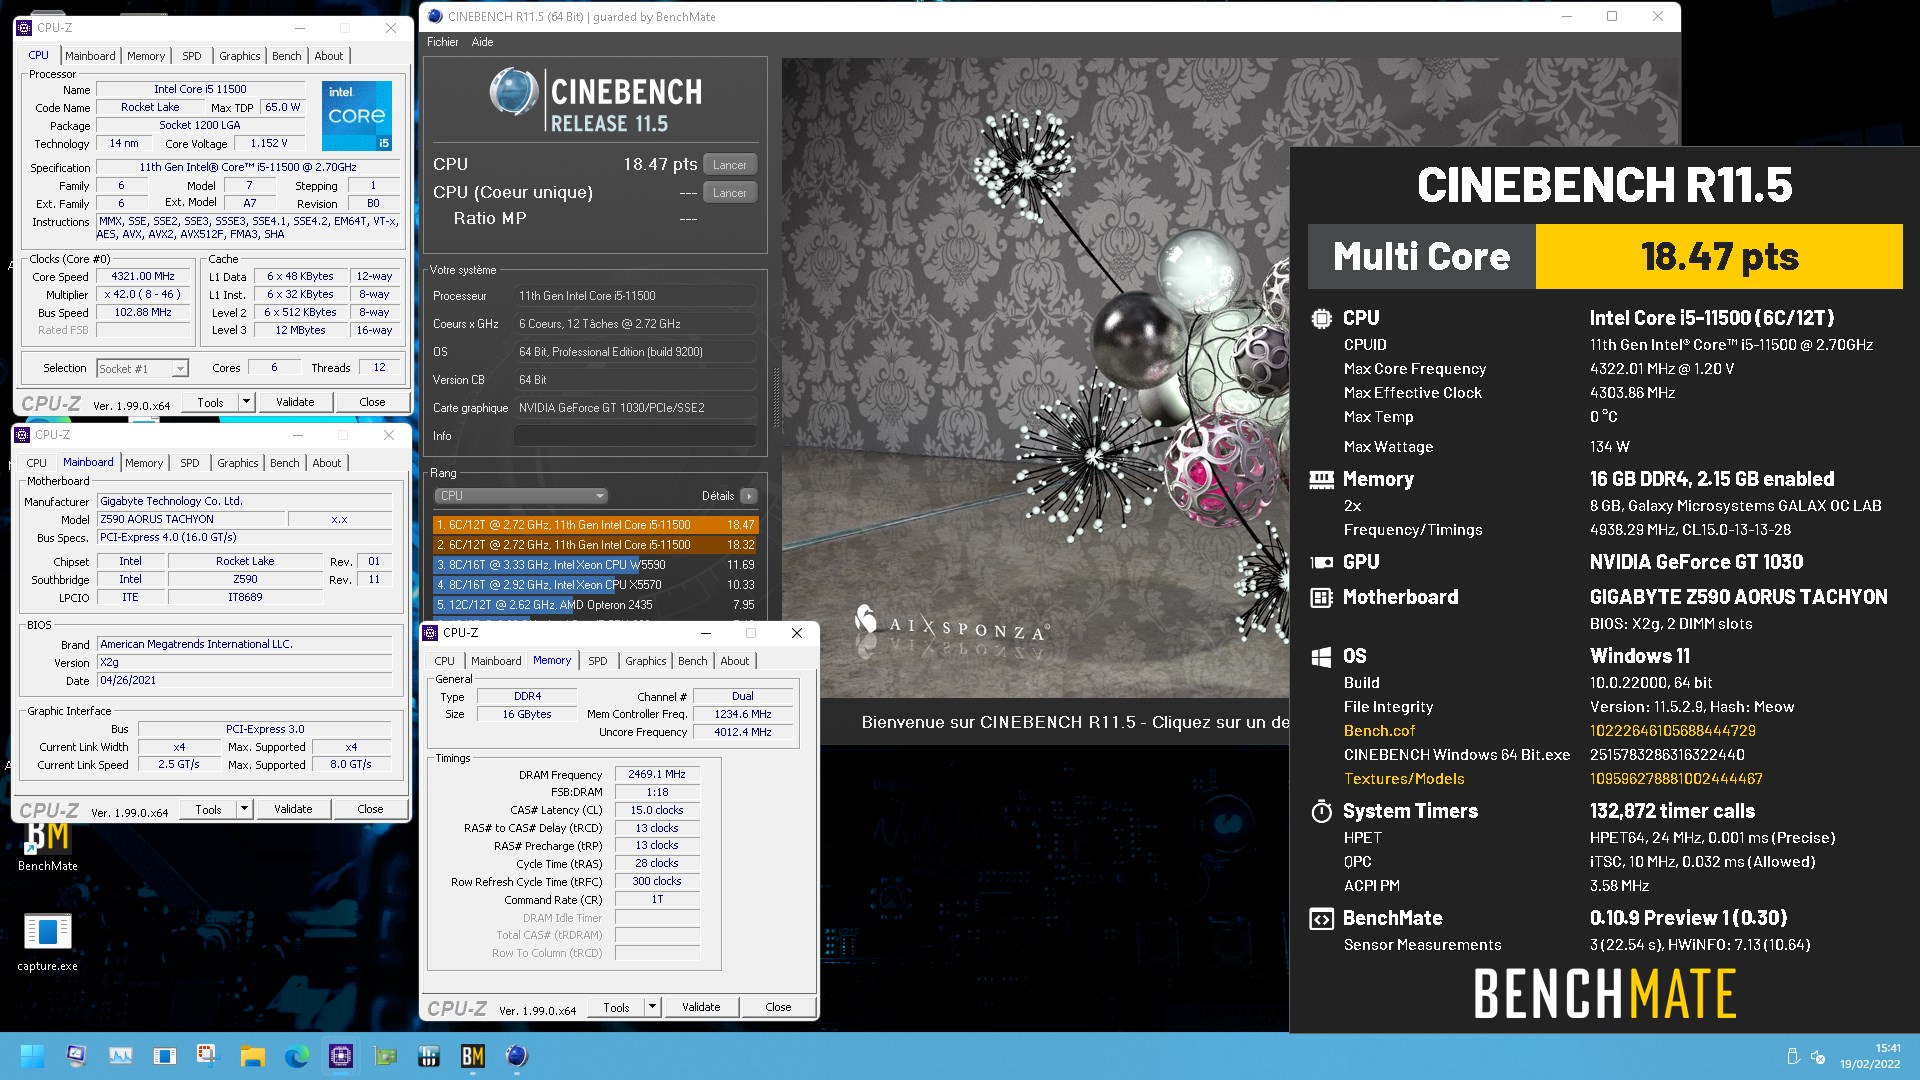Open Bench tab in CPU-Z Memory window
The image size is (1920, 1080).
pyautogui.click(x=693, y=661)
